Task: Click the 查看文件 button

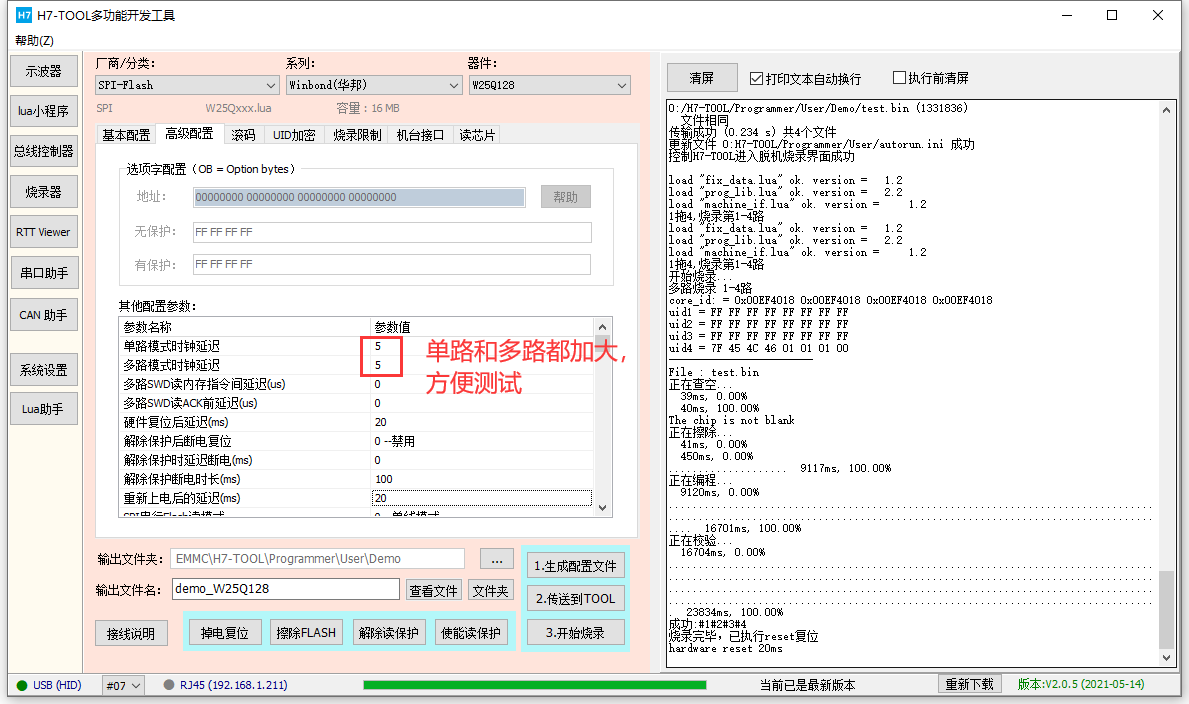Action: tap(434, 590)
